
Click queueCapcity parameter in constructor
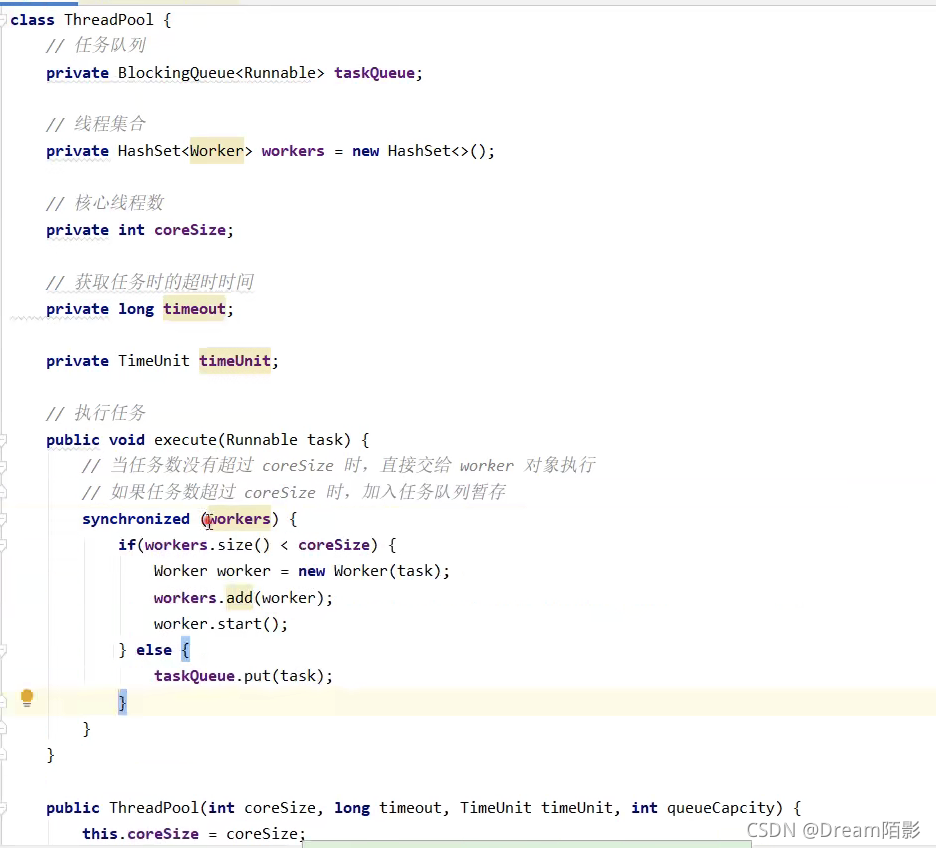point(721,808)
